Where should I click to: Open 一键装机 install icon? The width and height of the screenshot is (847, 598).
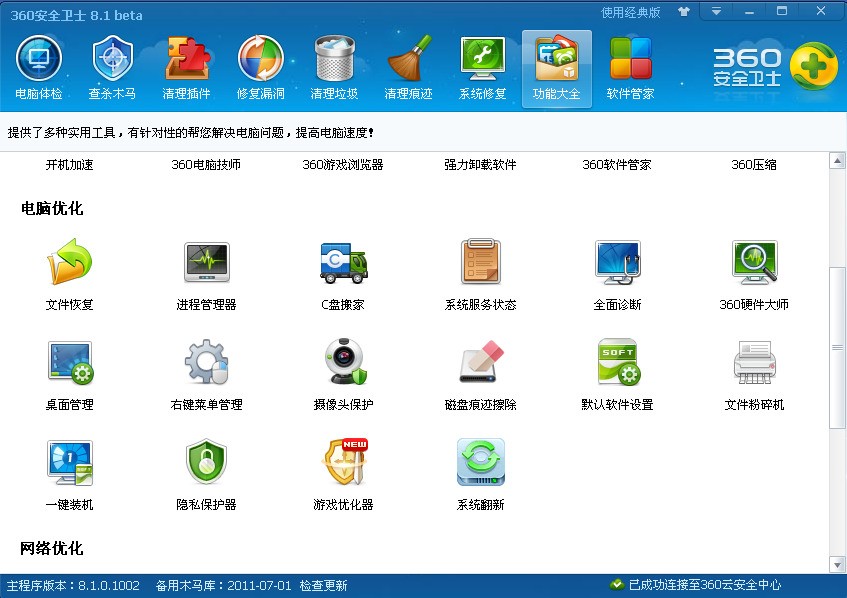click(x=70, y=474)
